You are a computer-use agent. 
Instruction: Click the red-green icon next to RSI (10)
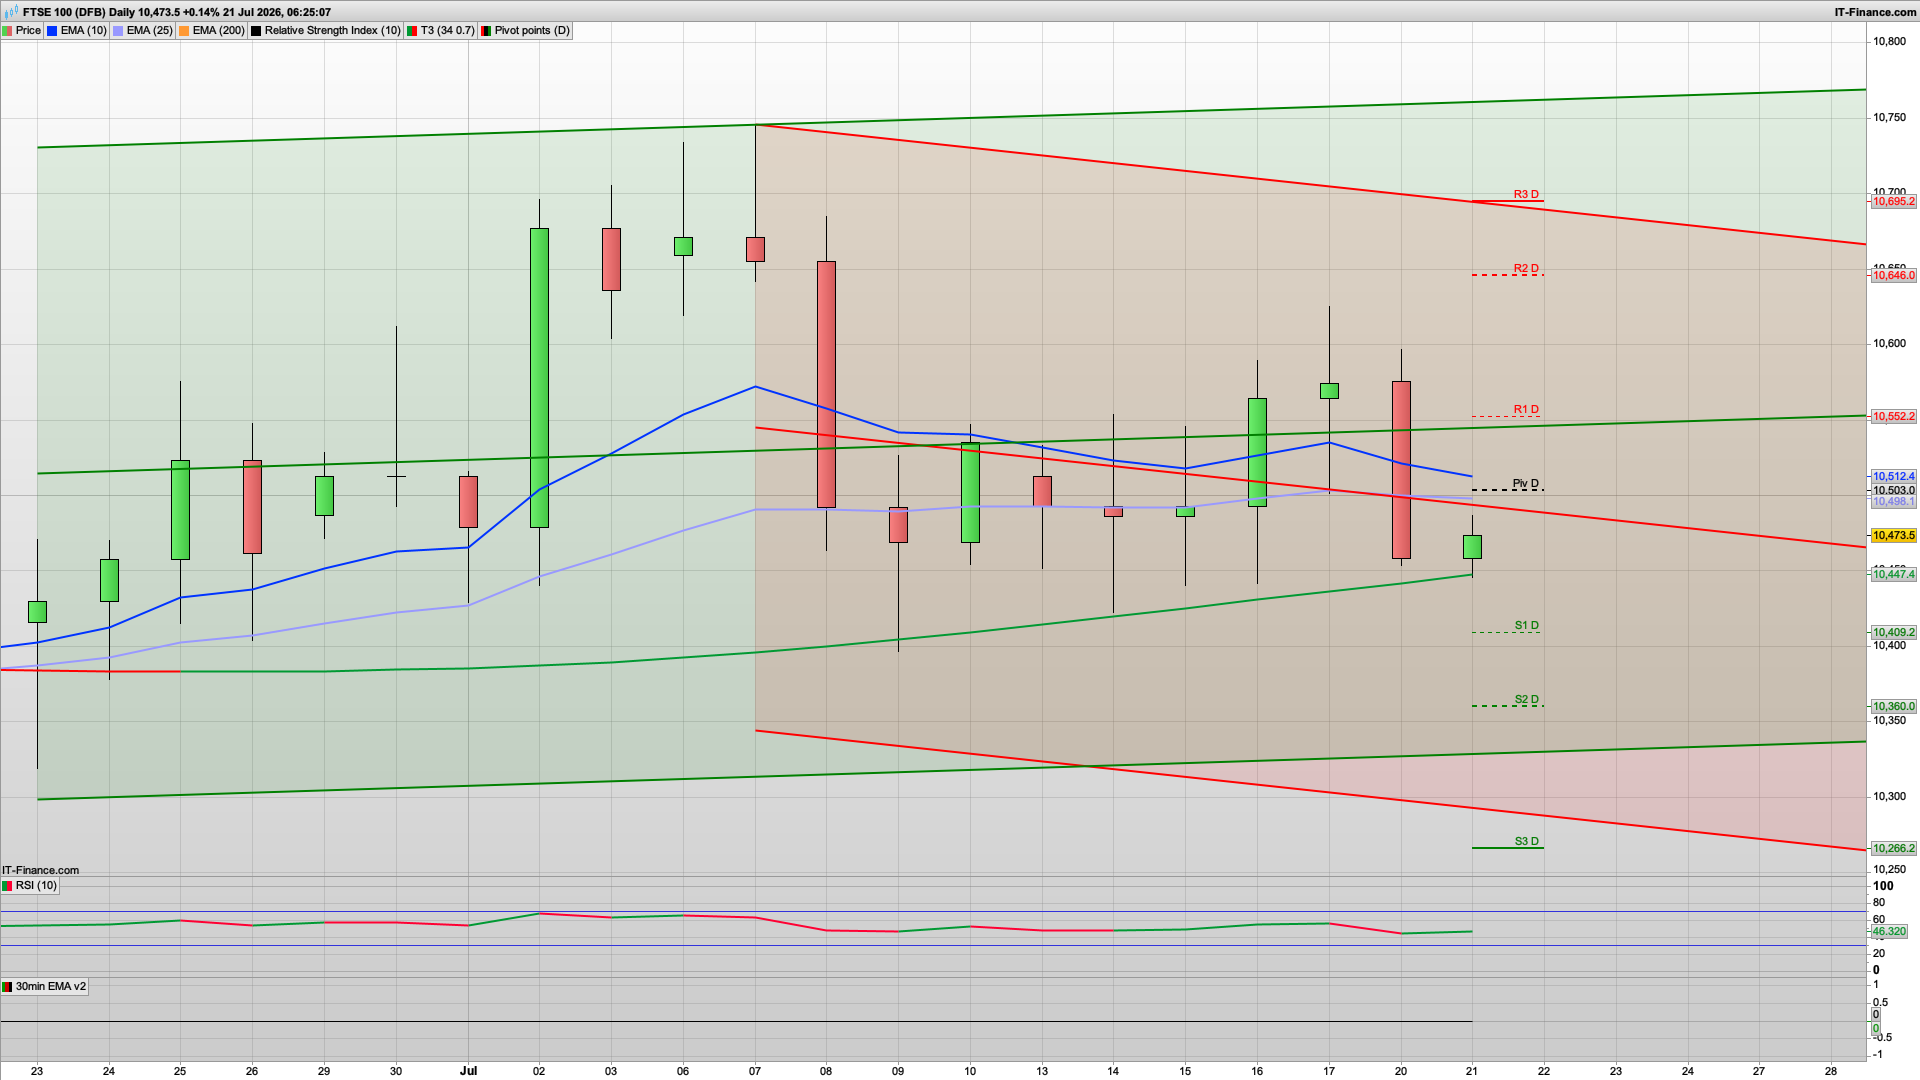click(8, 886)
